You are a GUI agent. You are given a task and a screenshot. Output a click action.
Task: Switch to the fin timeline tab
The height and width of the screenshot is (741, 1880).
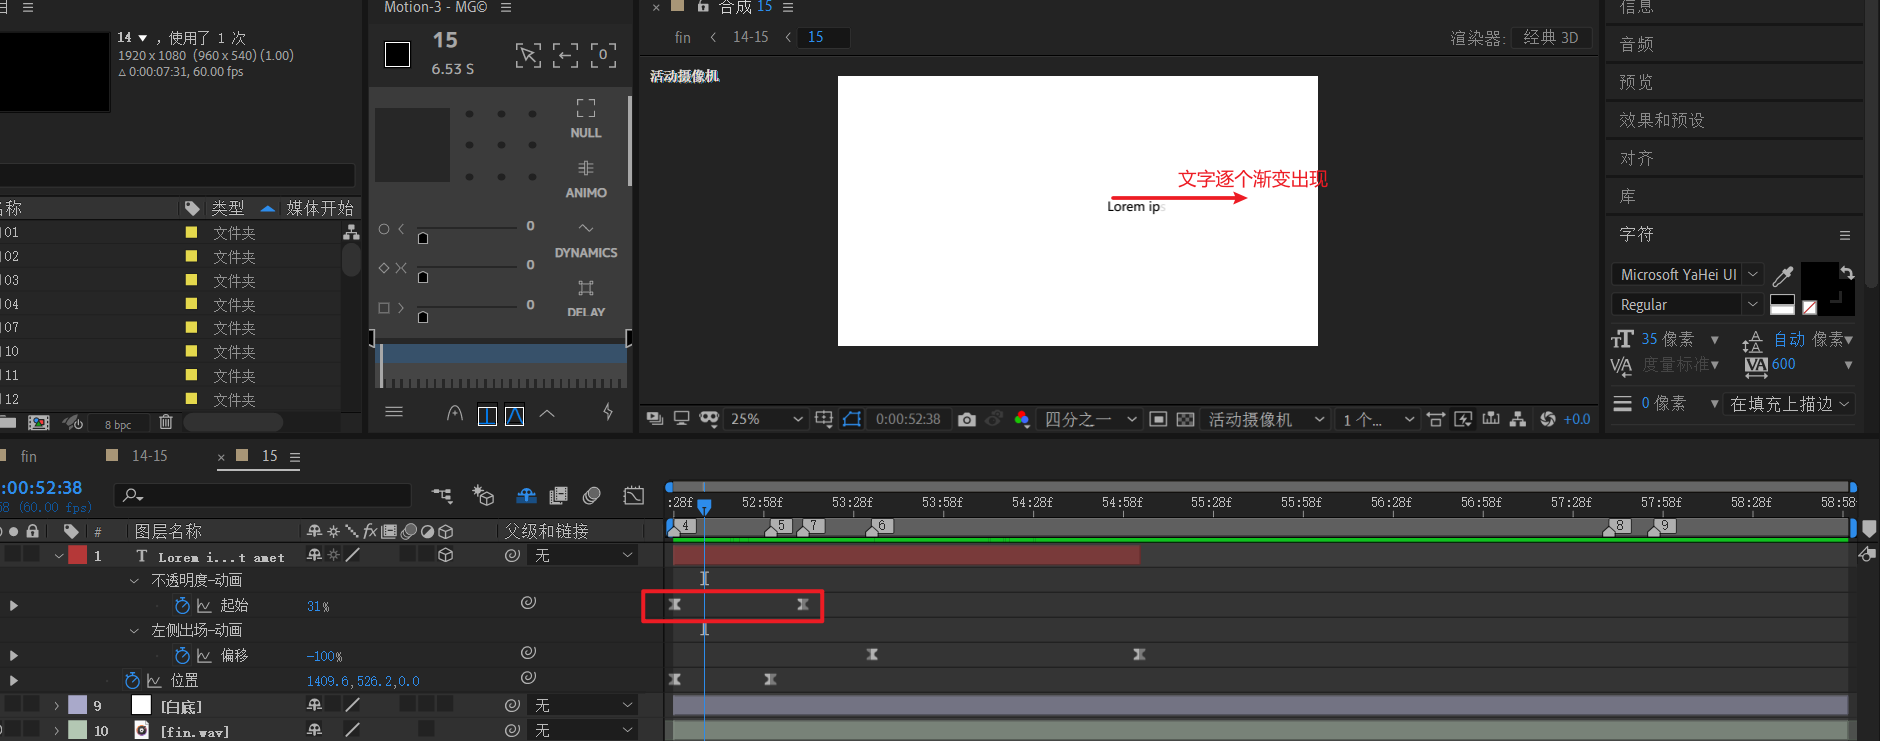coord(29,456)
